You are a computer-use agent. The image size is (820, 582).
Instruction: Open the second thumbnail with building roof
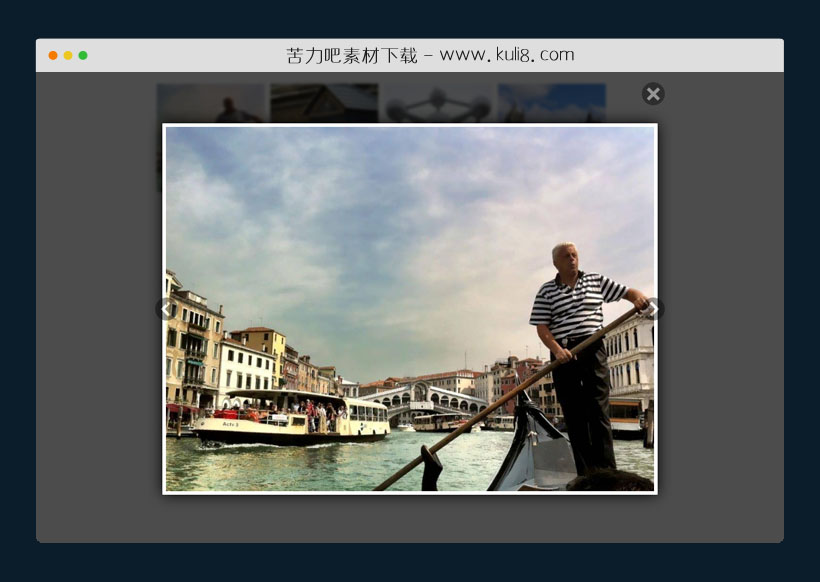tap(324, 103)
